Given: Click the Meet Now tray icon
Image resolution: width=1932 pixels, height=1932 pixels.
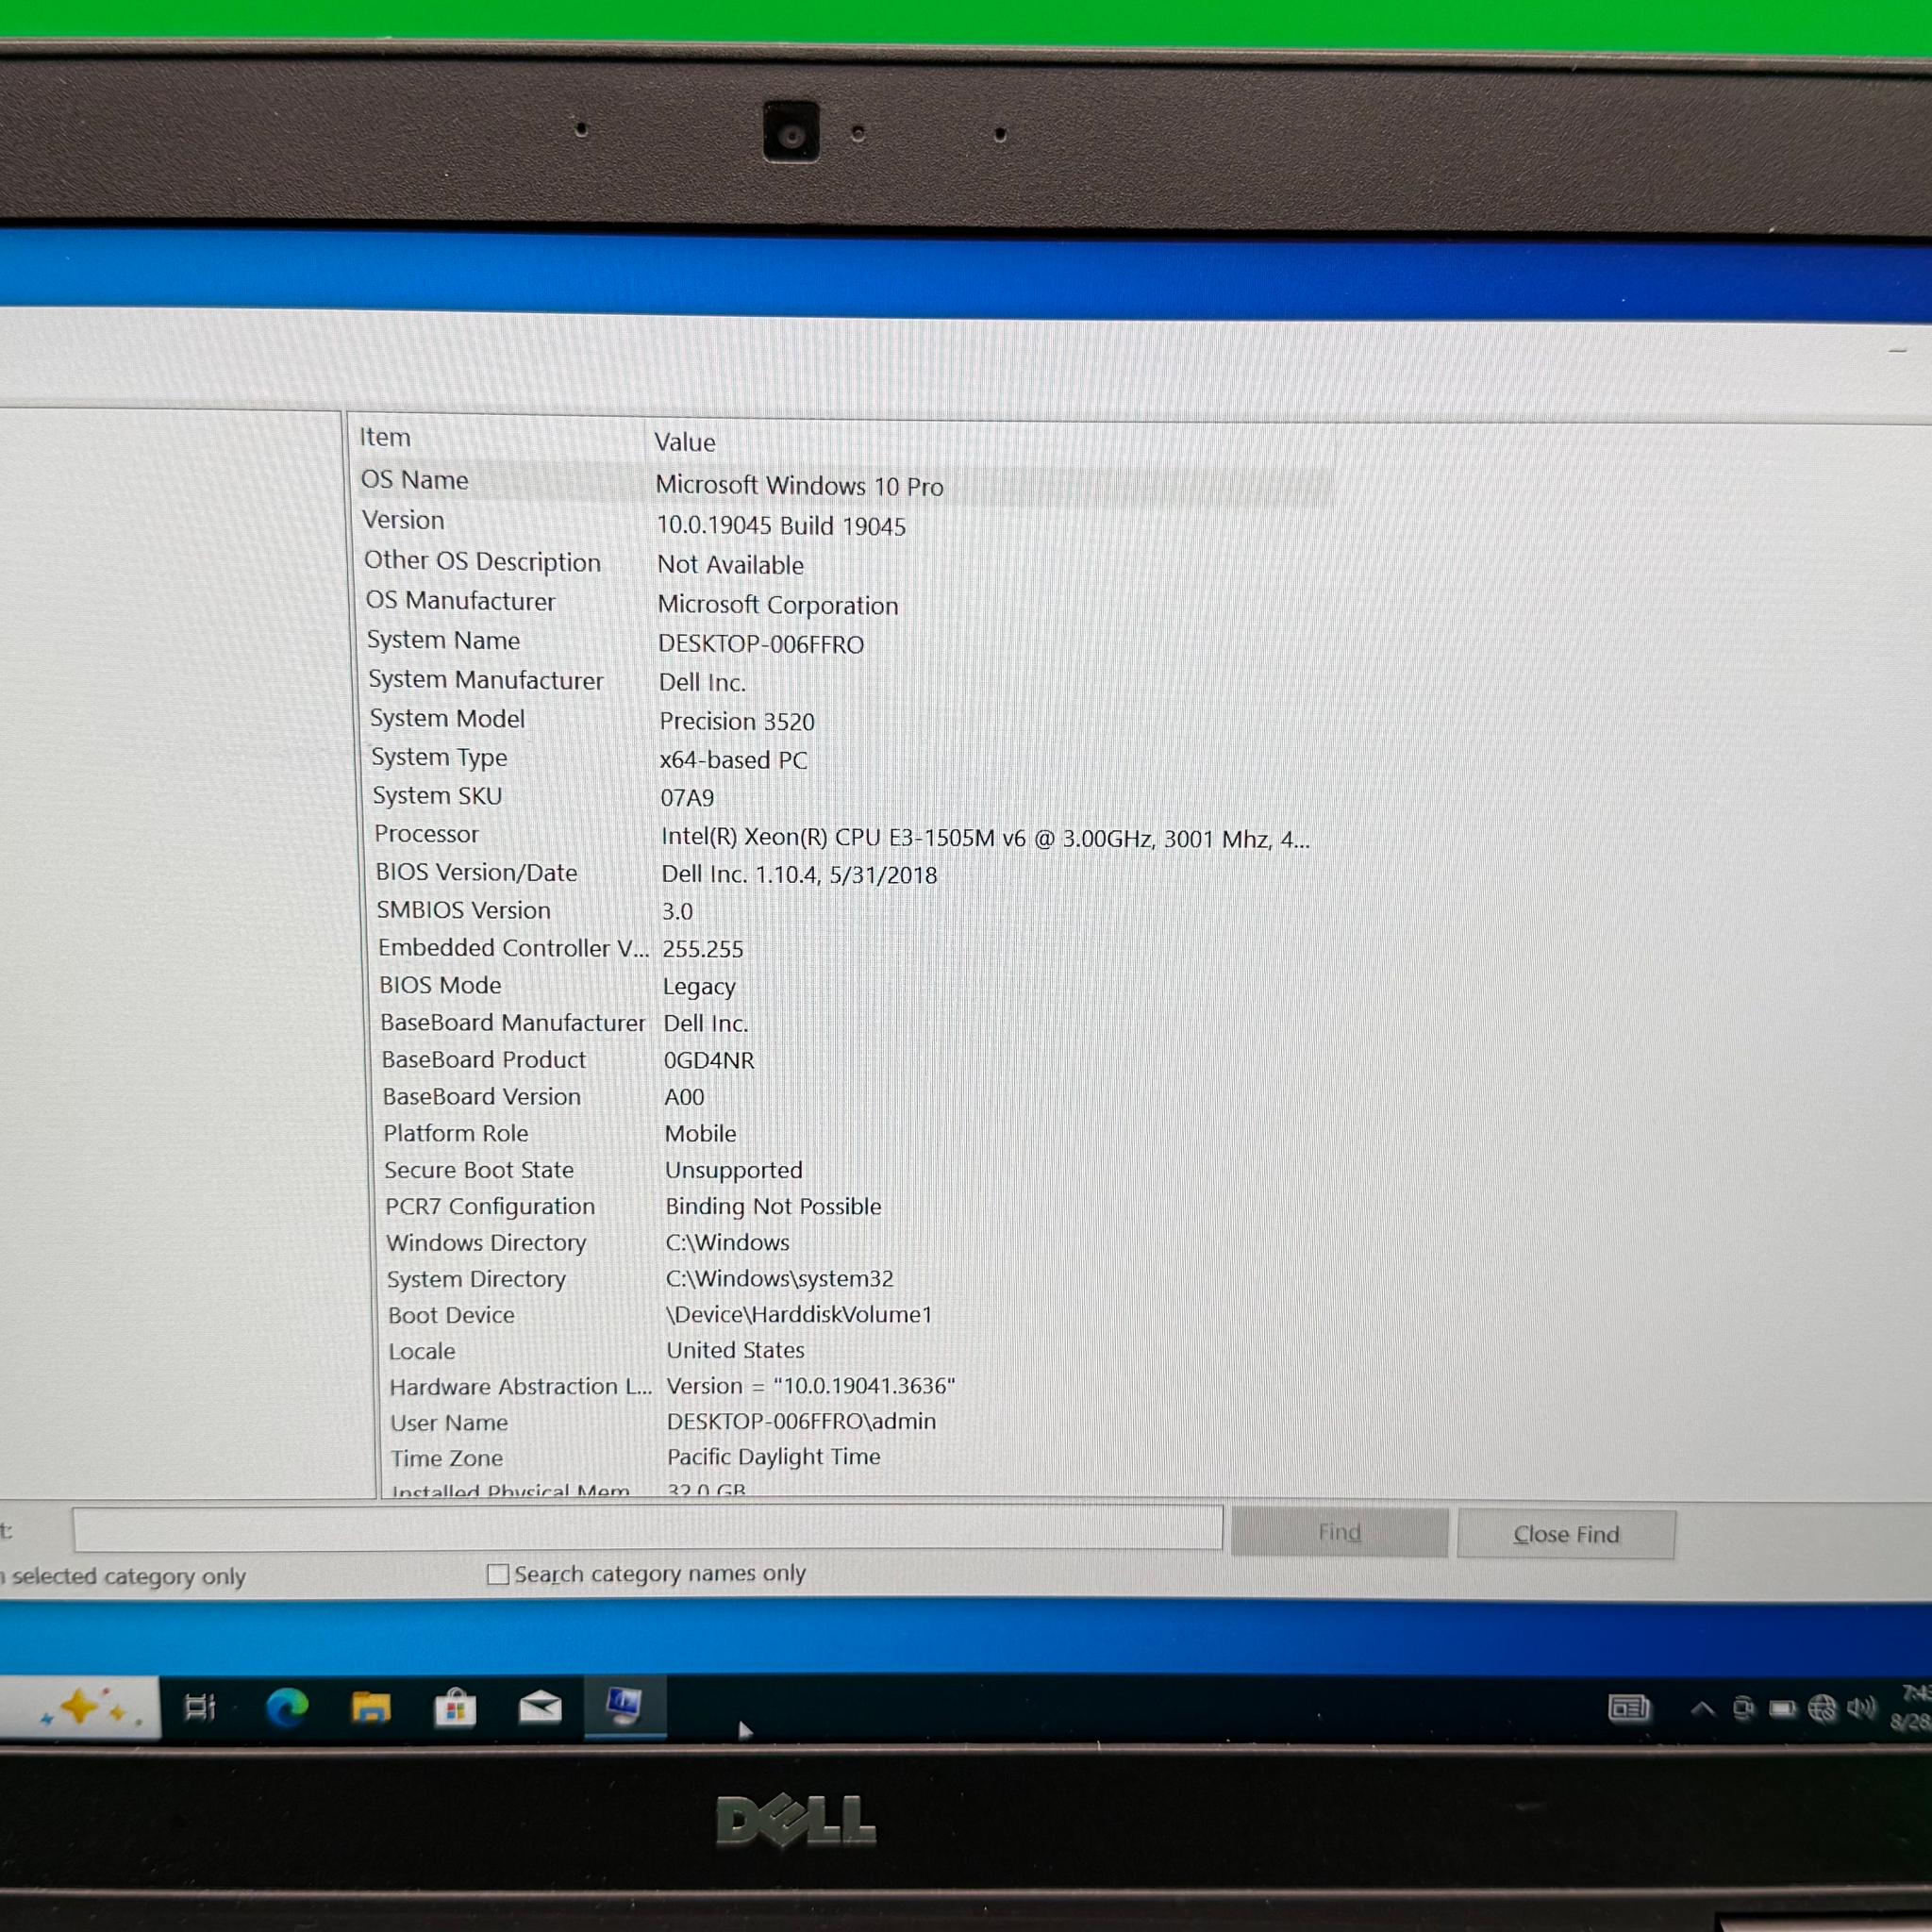Looking at the screenshot, I should tap(1743, 1709).
